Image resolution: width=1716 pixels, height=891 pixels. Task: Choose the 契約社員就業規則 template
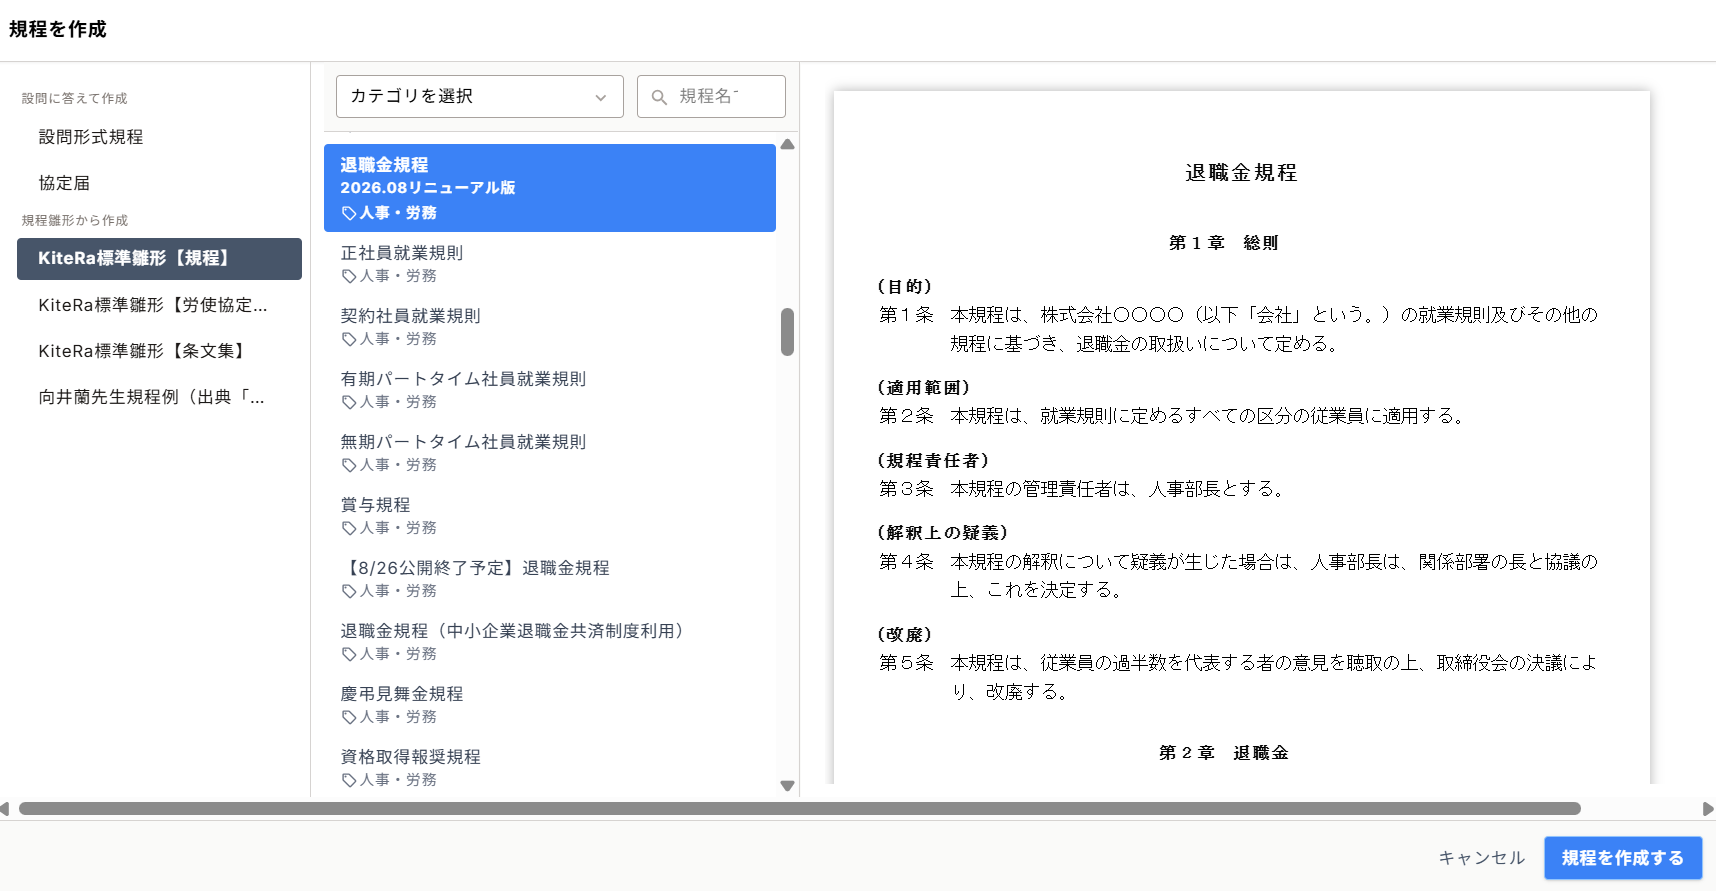(550, 327)
